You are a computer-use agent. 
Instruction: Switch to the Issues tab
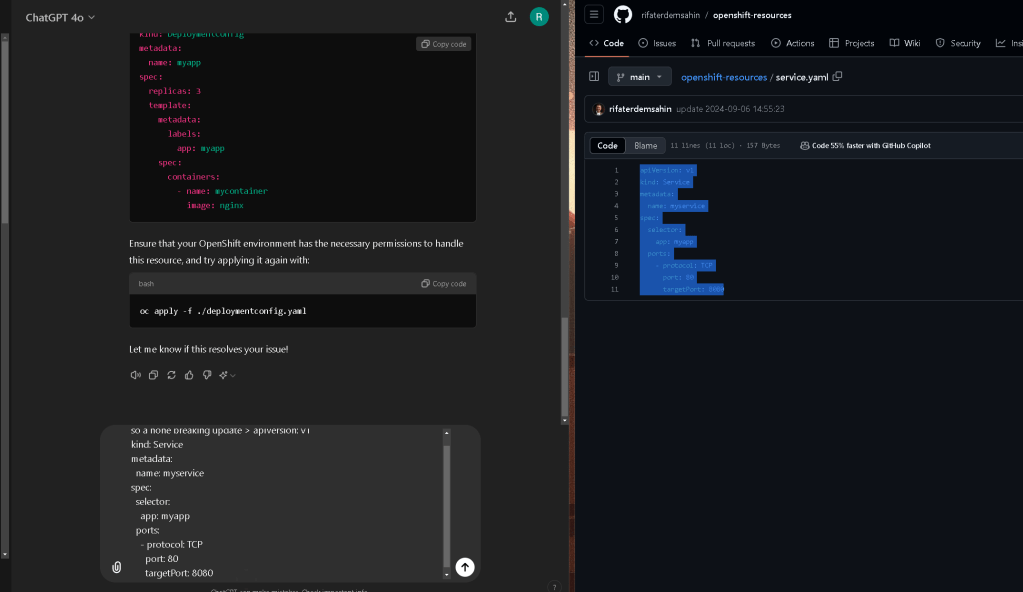657,43
